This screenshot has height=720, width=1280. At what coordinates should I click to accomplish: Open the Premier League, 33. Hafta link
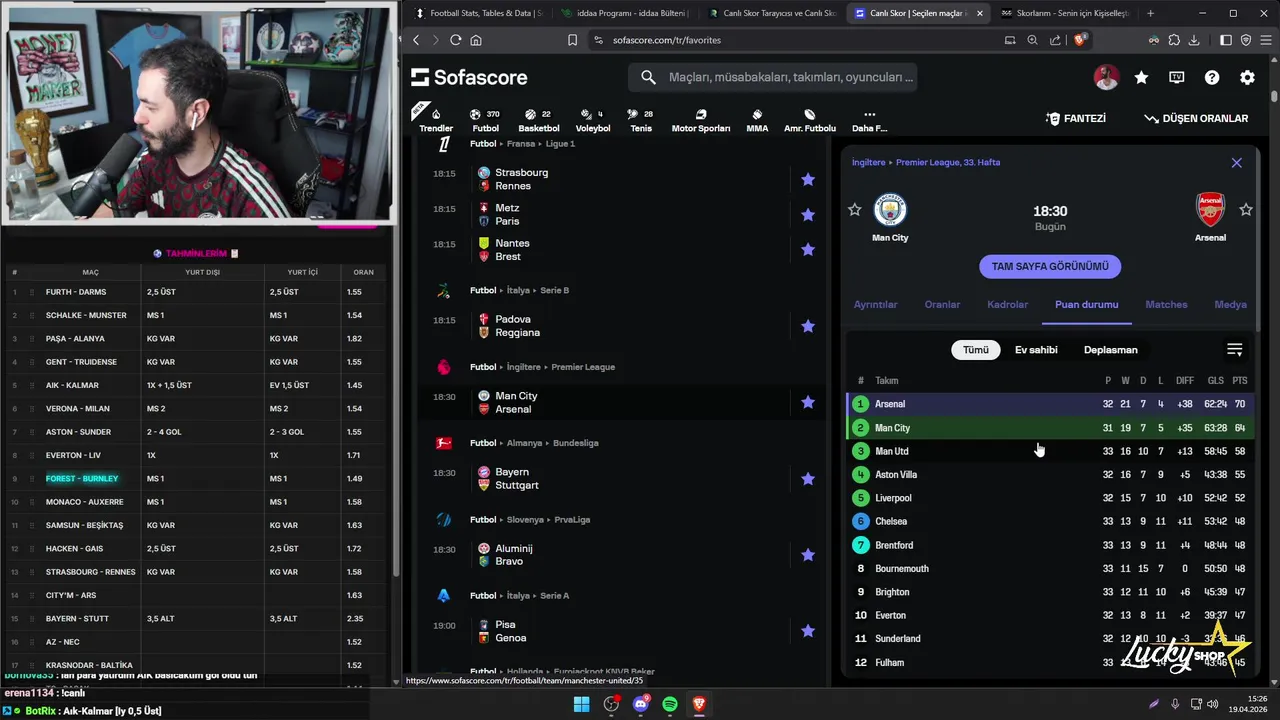948,162
